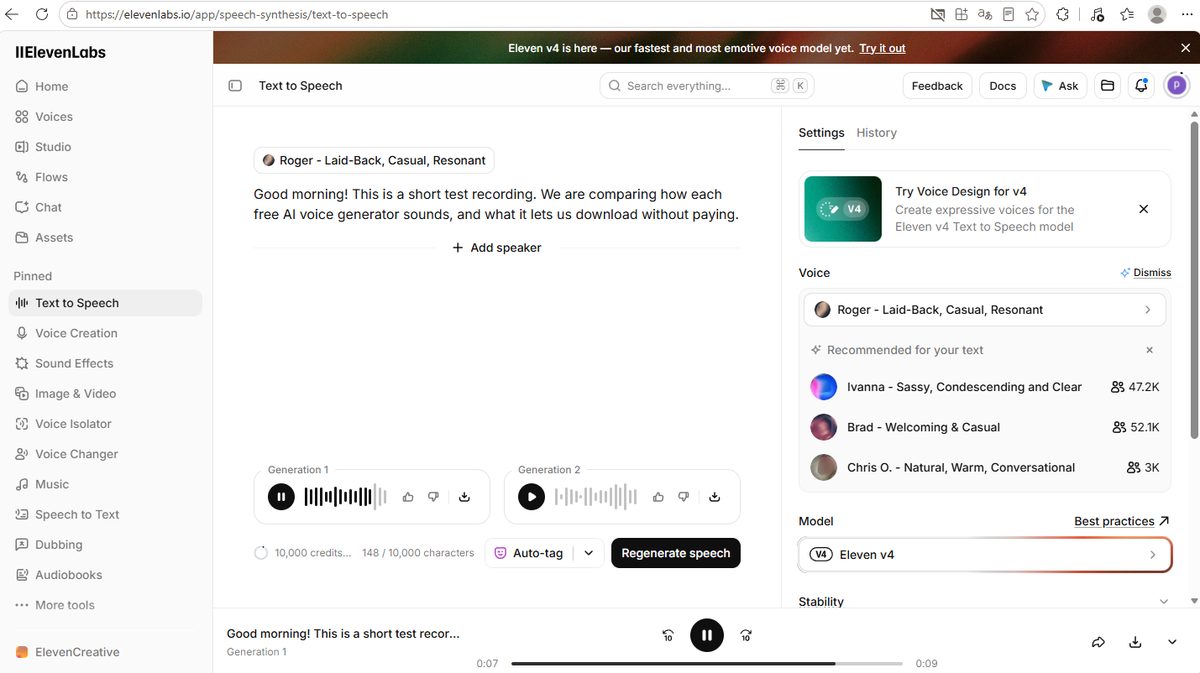Click Best practices link
Image resolution: width=1200 pixels, height=673 pixels.
click(x=1122, y=521)
